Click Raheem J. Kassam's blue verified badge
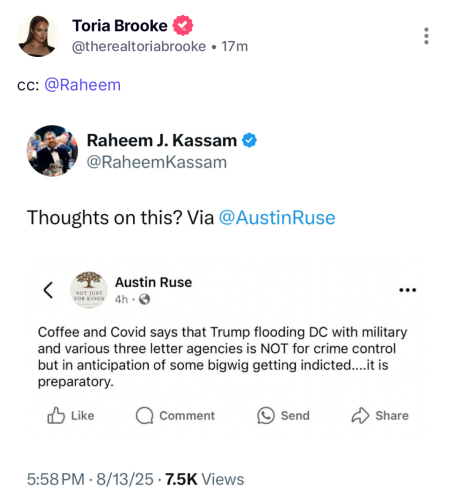456x500 pixels. click(x=249, y=140)
